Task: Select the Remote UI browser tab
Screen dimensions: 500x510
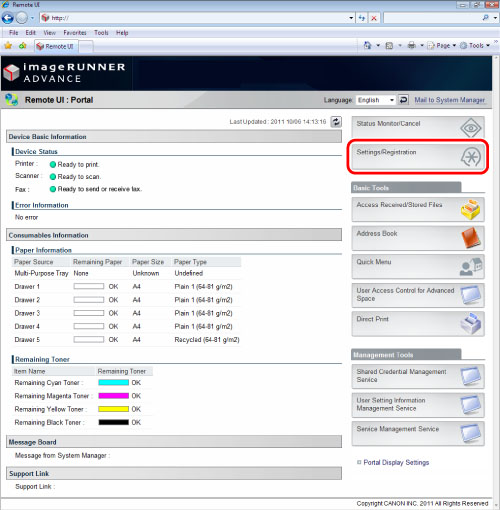Action: [x=56, y=46]
